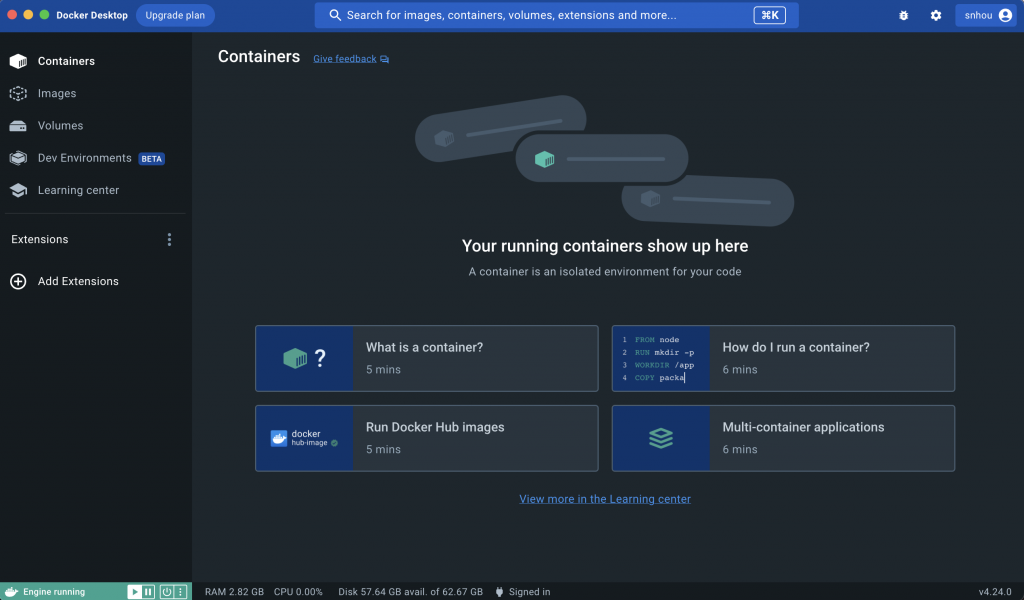
Task: Click the snhou username text
Action: coord(978,15)
